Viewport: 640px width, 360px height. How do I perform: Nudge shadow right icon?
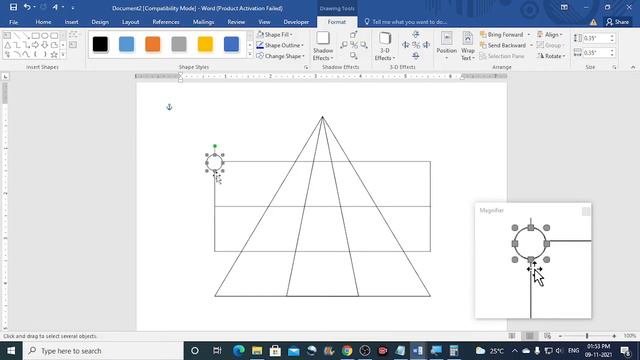[364, 45]
